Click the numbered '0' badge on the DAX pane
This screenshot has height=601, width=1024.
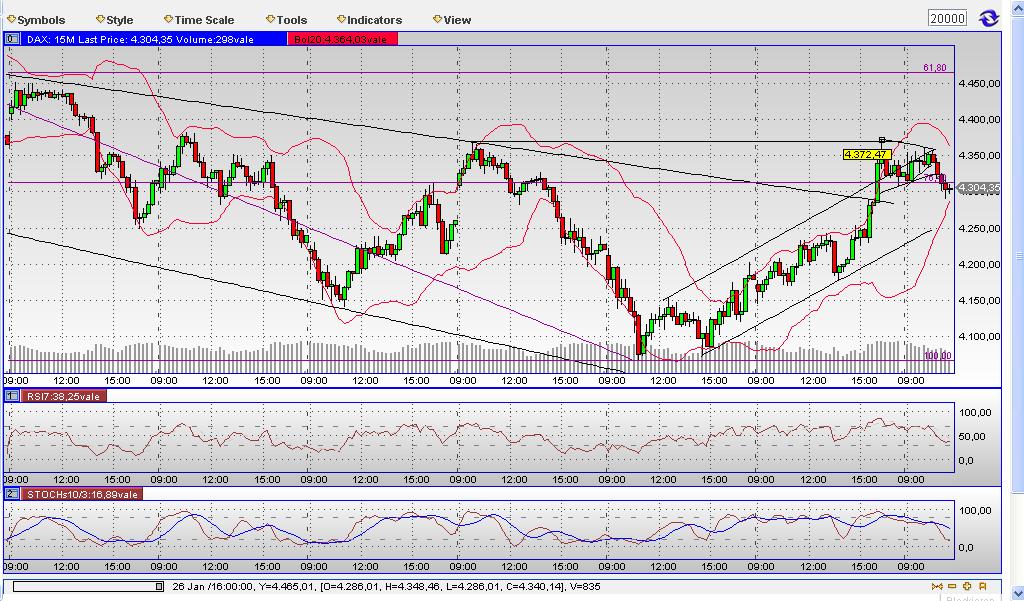click(12, 38)
